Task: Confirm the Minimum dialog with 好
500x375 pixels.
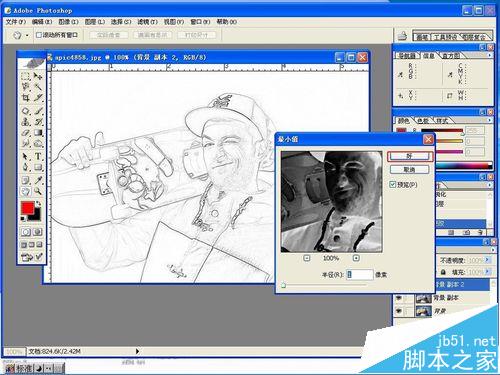Action: pyautogui.click(x=410, y=156)
